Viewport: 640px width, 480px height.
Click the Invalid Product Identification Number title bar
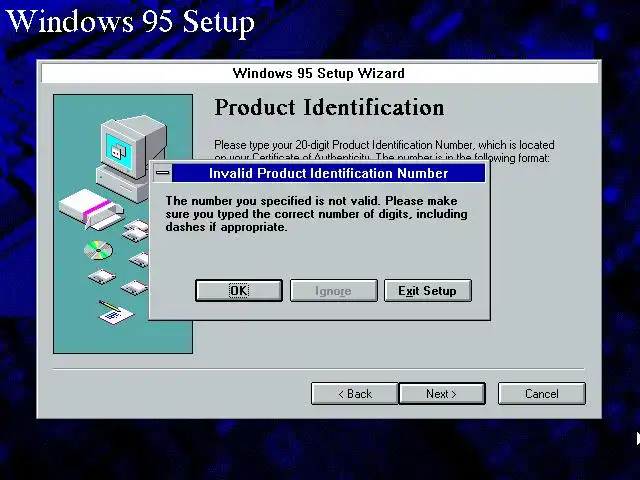[x=329, y=173]
